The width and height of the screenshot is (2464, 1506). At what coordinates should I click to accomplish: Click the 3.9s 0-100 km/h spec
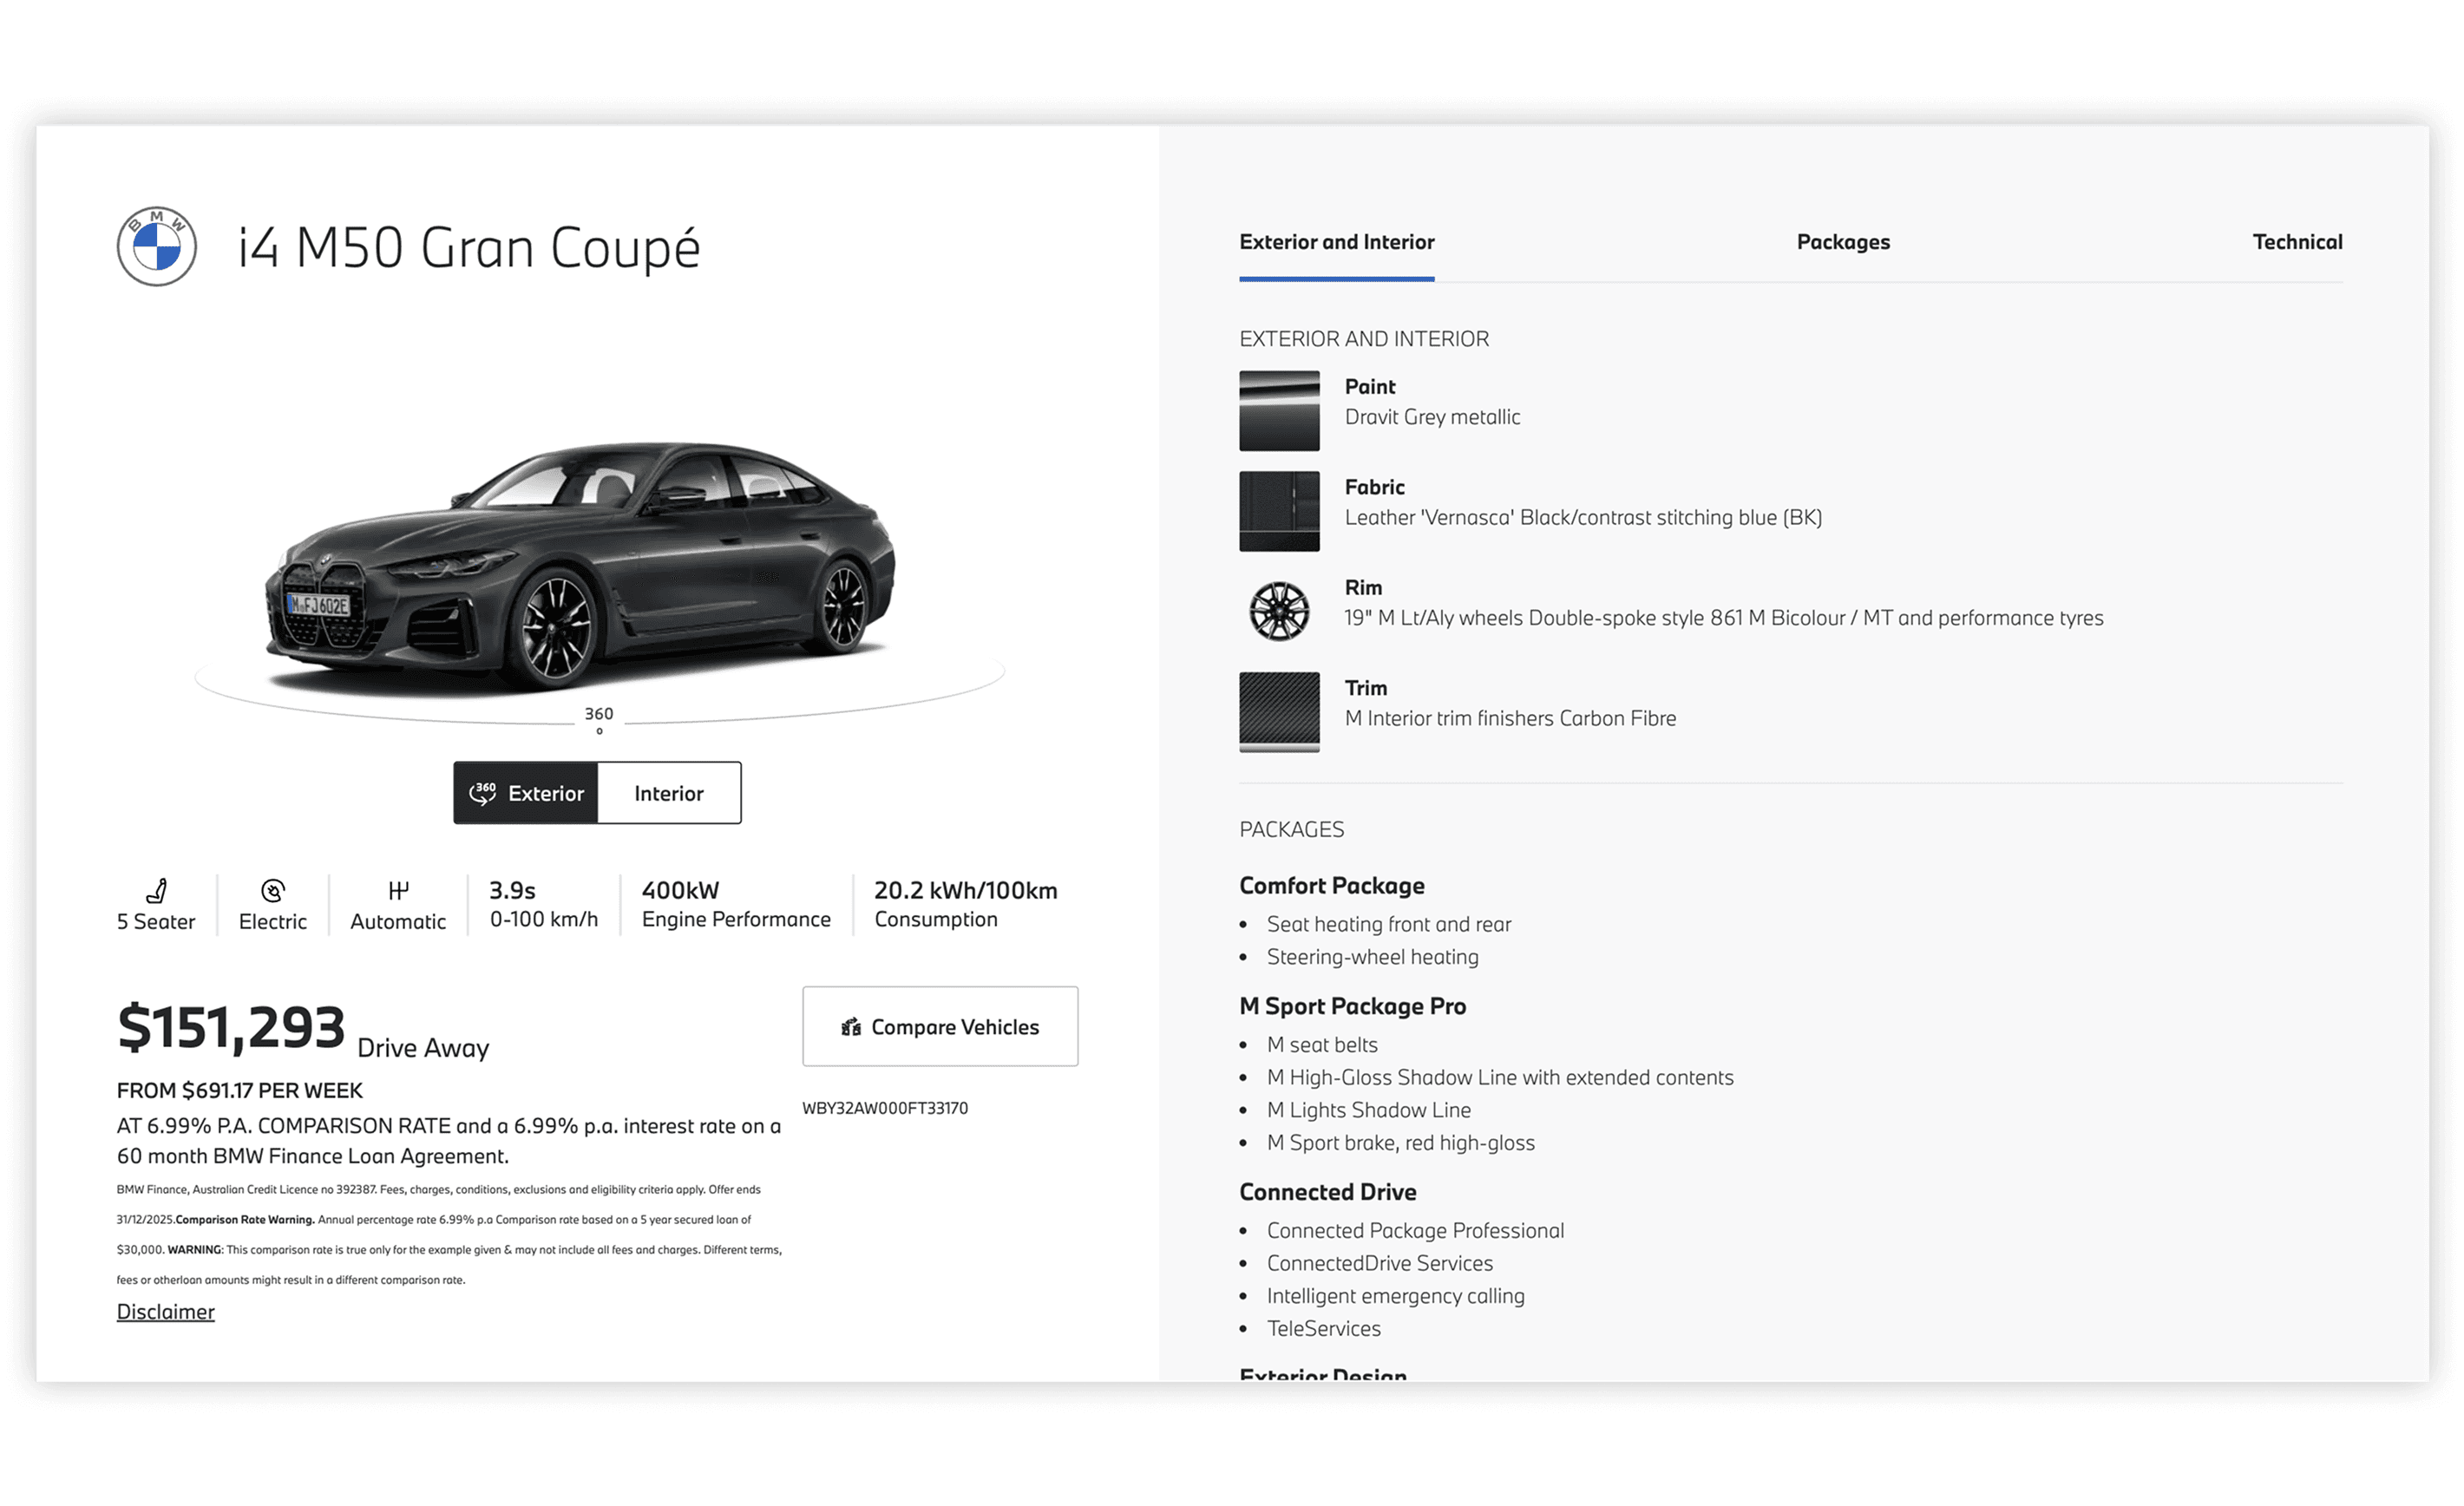coord(544,904)
